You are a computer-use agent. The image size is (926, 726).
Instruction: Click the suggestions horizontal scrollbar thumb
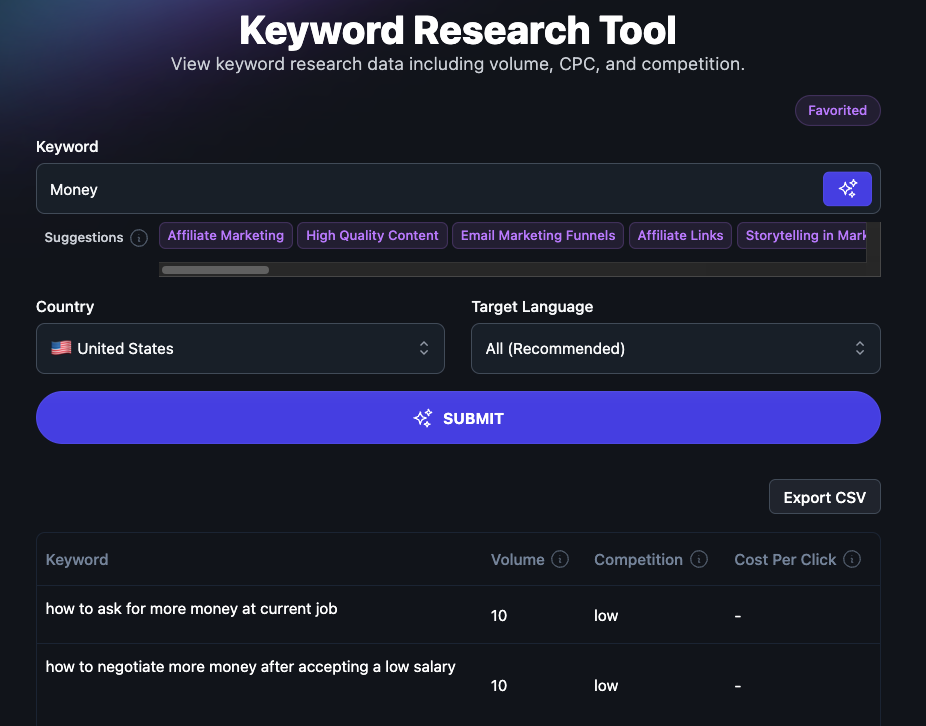pyautogui.click(x=216, y=270)
